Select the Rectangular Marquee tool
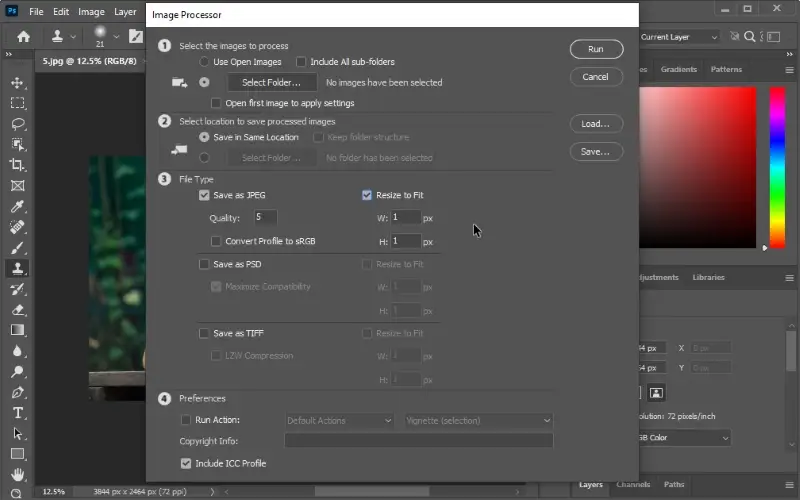 18,103
